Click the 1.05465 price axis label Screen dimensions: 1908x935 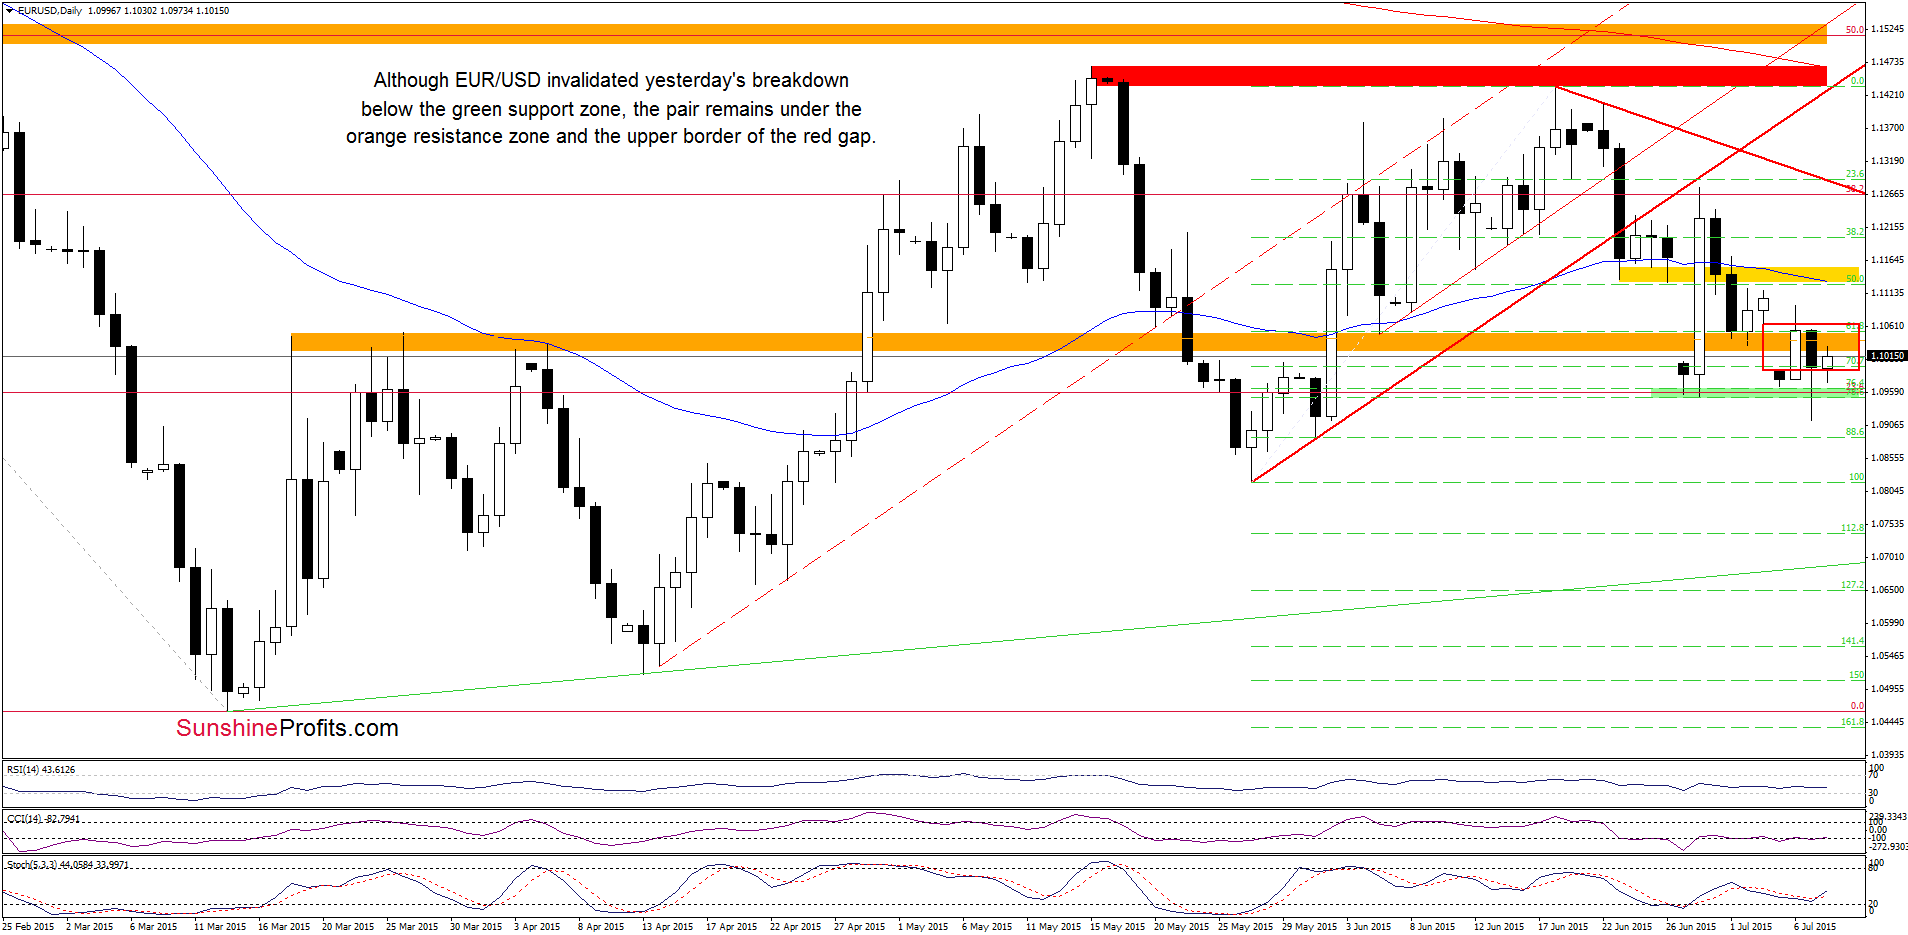[1887, 656]
